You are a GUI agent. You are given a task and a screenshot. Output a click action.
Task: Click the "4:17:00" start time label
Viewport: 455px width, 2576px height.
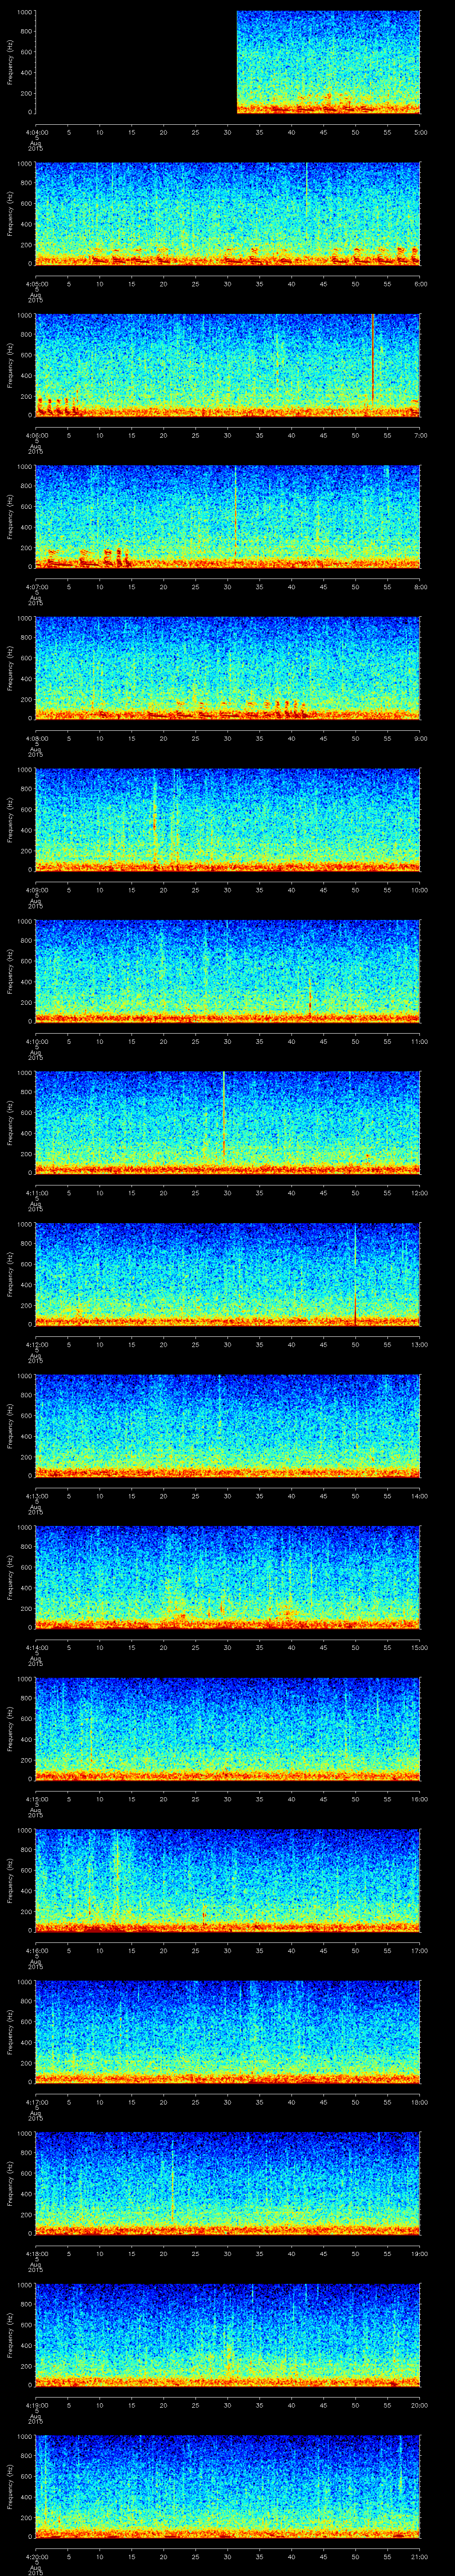[x=36, y=2101]
